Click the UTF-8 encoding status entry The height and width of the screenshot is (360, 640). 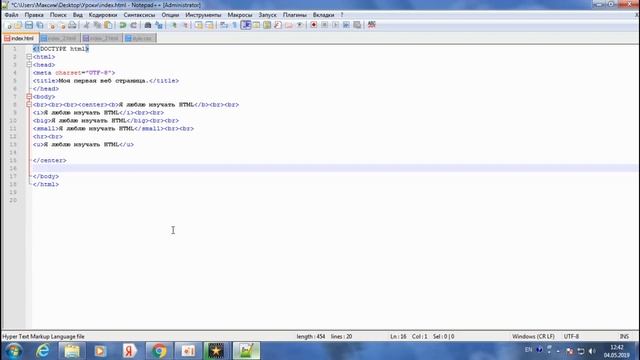[x=571, y=336]
